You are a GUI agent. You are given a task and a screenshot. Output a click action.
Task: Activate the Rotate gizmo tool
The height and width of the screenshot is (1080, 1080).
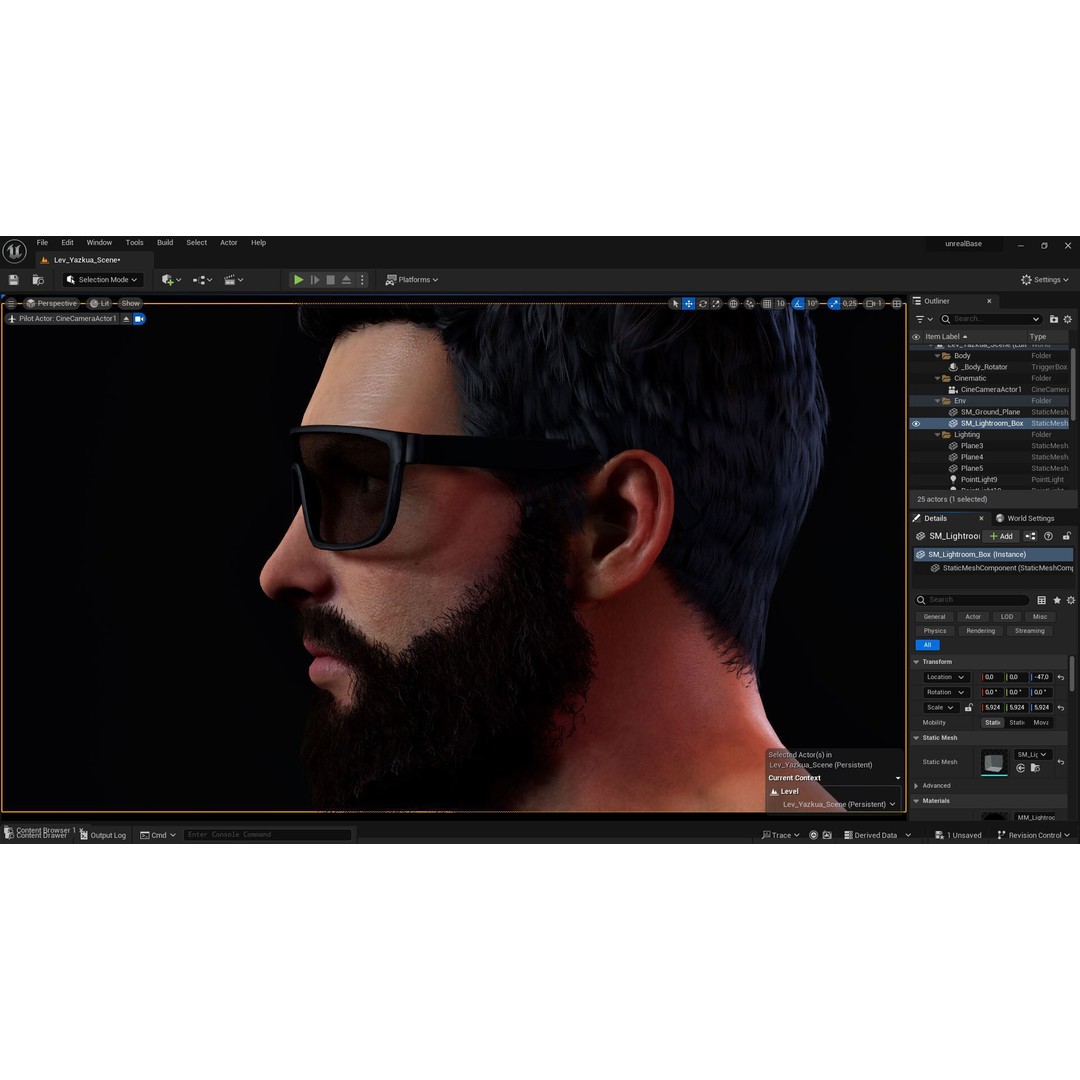[x=703, y=304]
